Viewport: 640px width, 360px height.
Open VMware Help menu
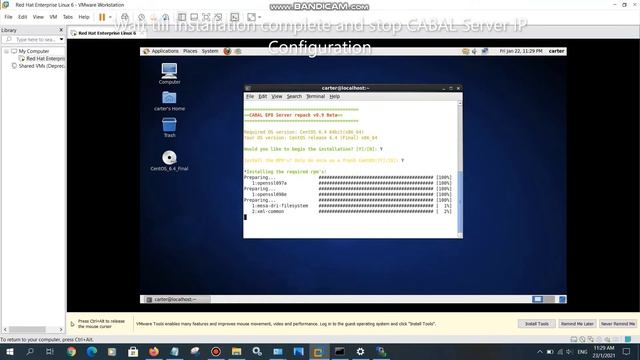tap(84, 17)
